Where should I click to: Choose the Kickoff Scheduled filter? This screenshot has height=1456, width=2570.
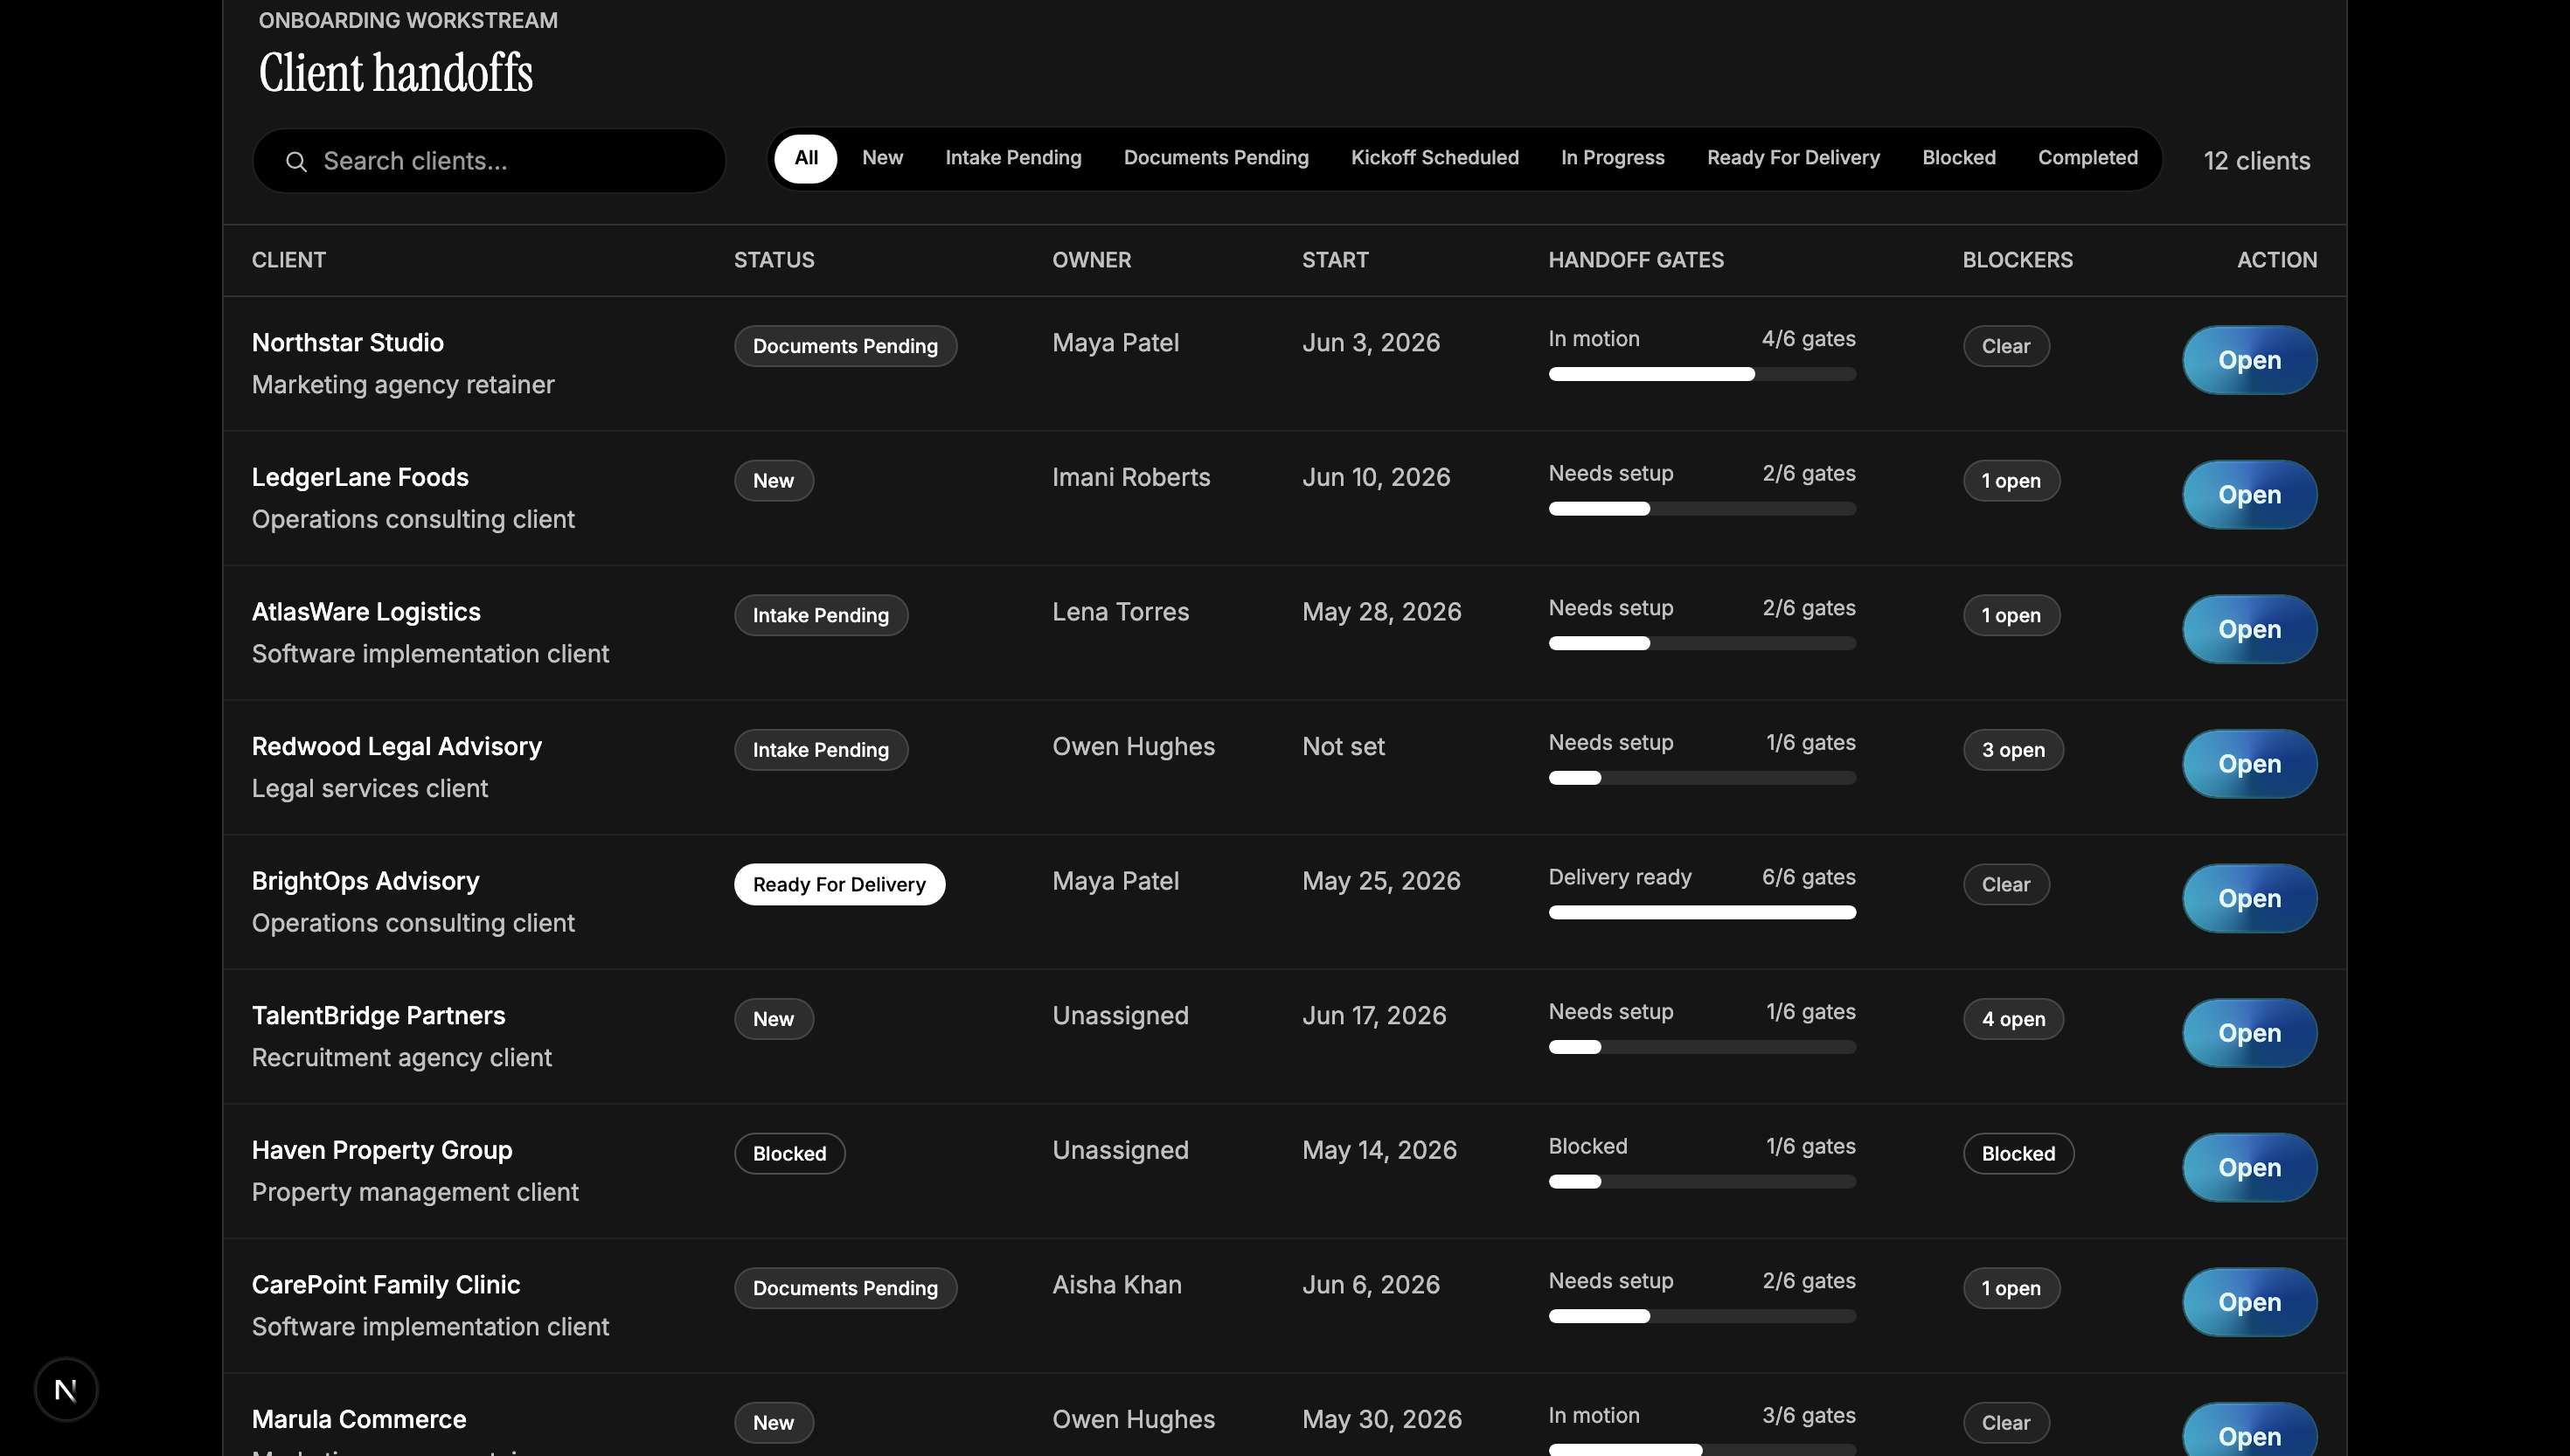pyautogui.click(x=1434, y=158)
